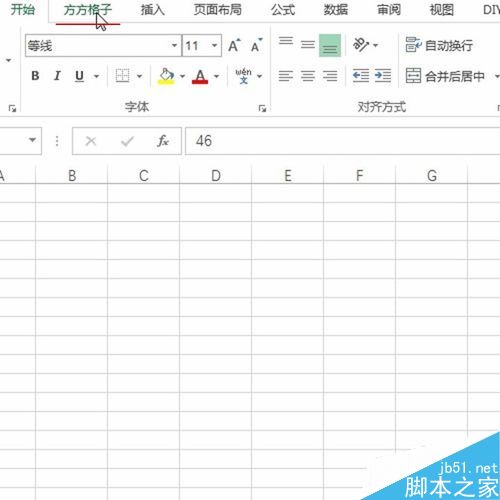500x500 pixels.
Task: Open fill color dropdown arrow
Action: coord(182,76)
